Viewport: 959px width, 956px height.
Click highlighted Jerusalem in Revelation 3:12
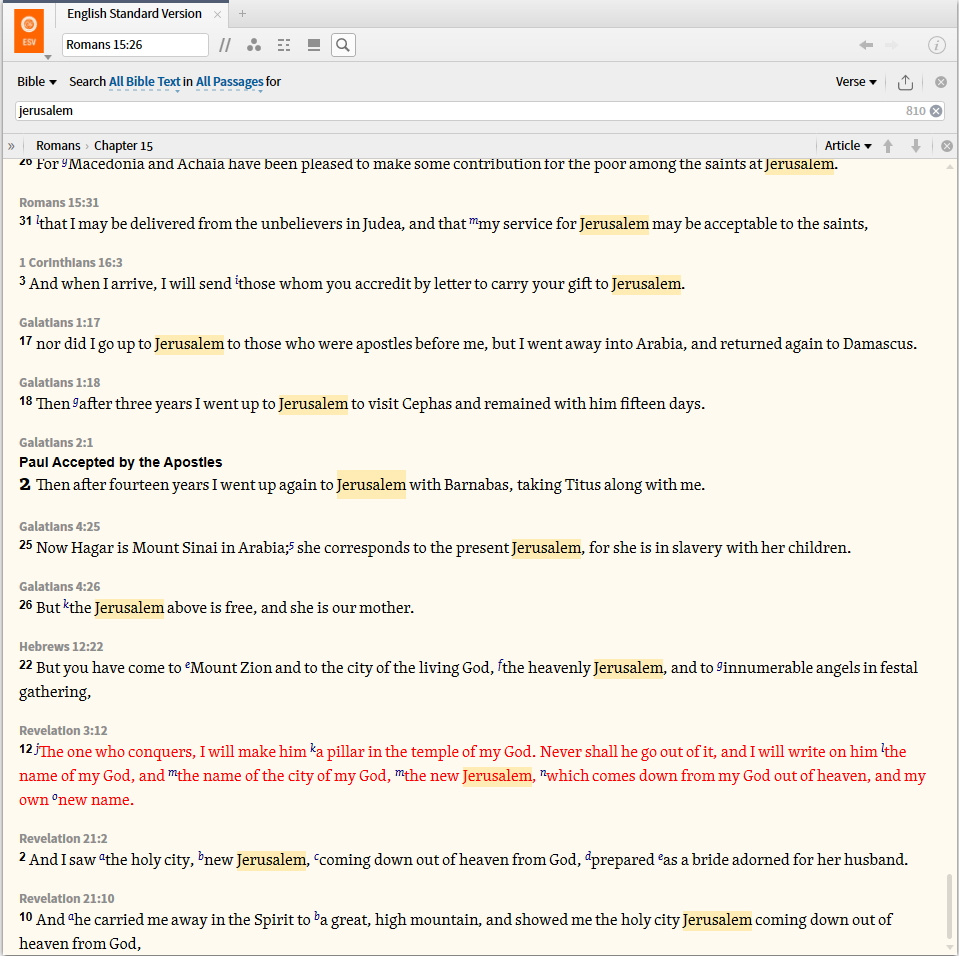pos(497,776)
